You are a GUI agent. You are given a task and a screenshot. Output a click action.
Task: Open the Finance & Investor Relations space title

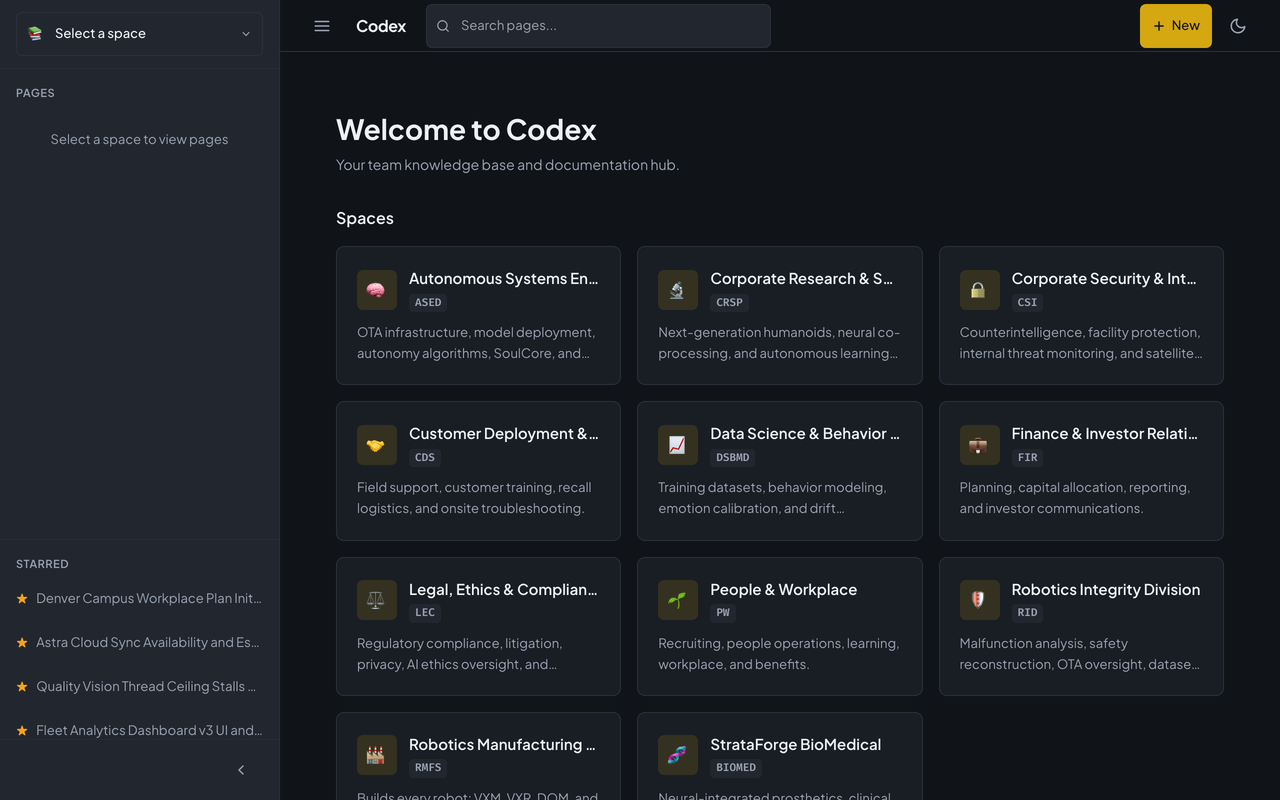1105,434
